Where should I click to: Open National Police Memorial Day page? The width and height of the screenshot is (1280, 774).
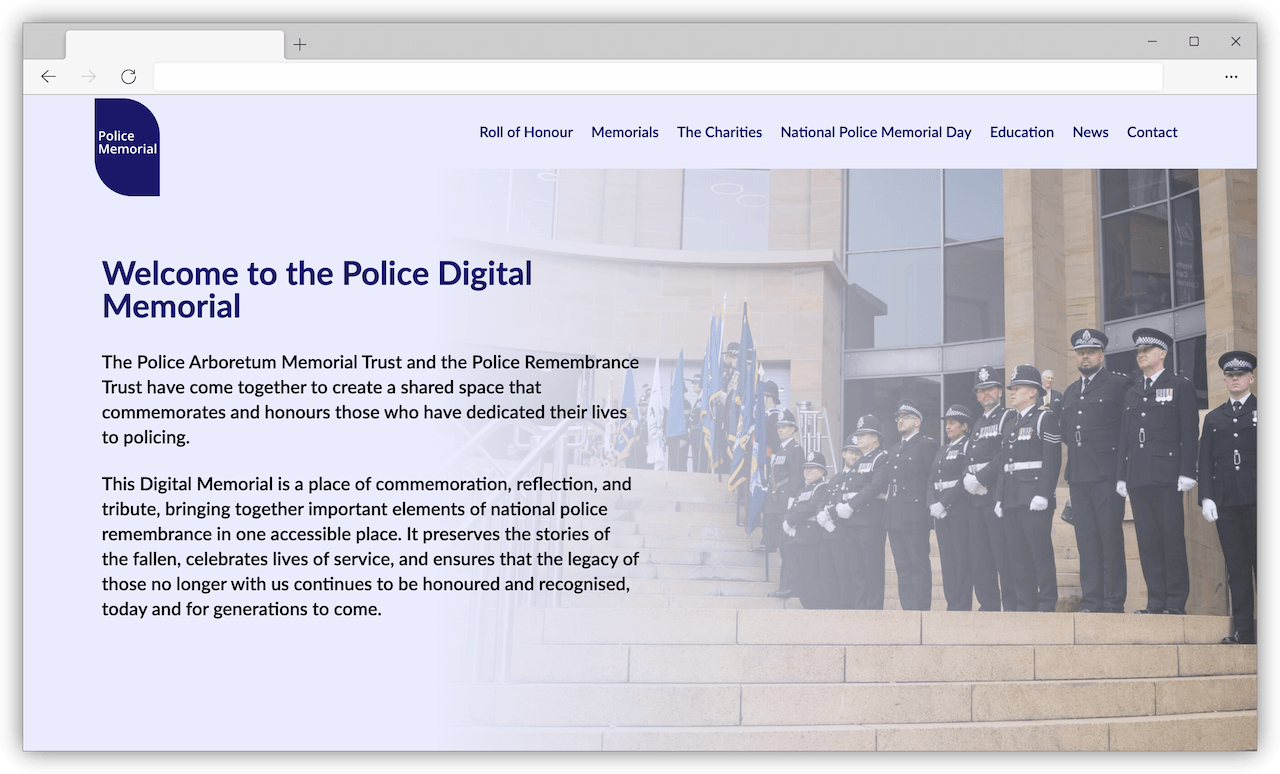click(876, 132)
